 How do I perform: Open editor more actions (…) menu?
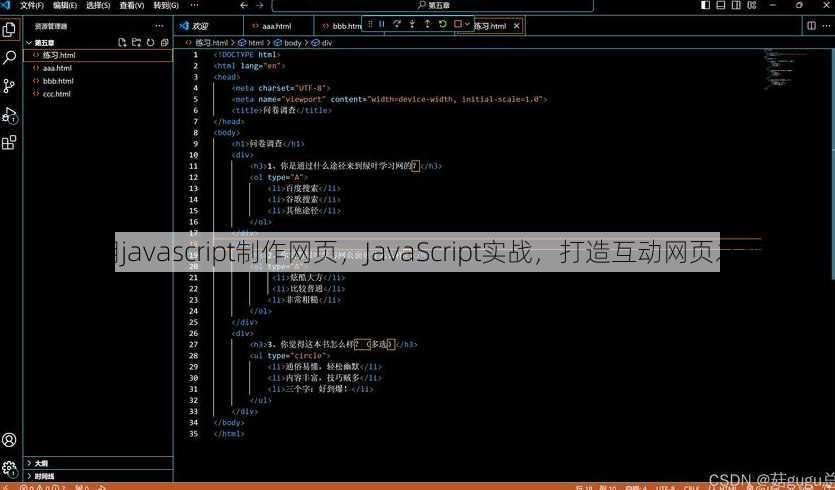827,26
